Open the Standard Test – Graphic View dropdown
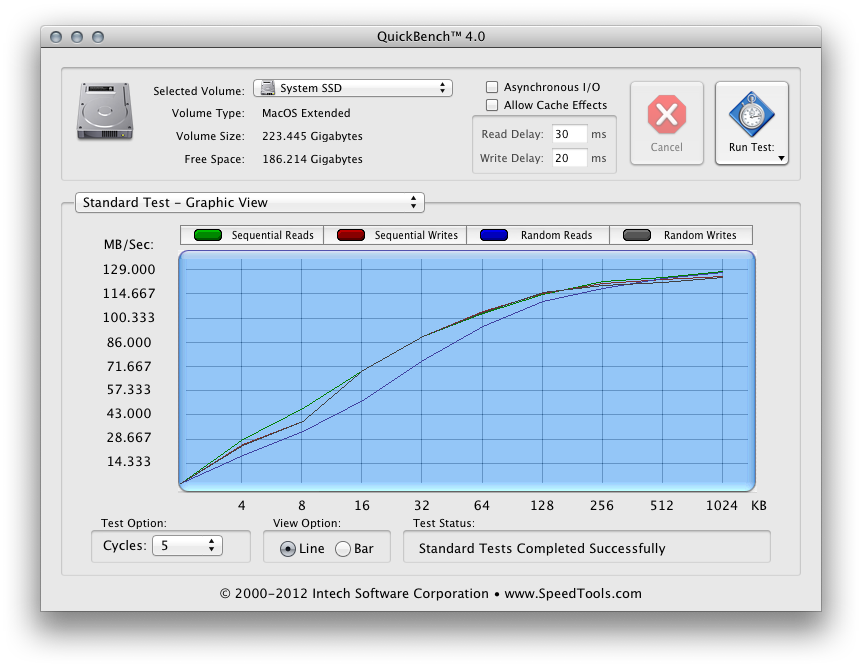This screenshot has width=862, height=667. coord(250,202)
